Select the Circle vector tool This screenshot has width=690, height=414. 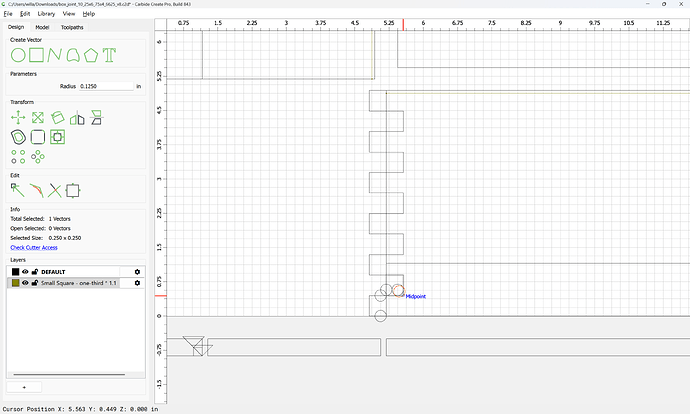18,55
